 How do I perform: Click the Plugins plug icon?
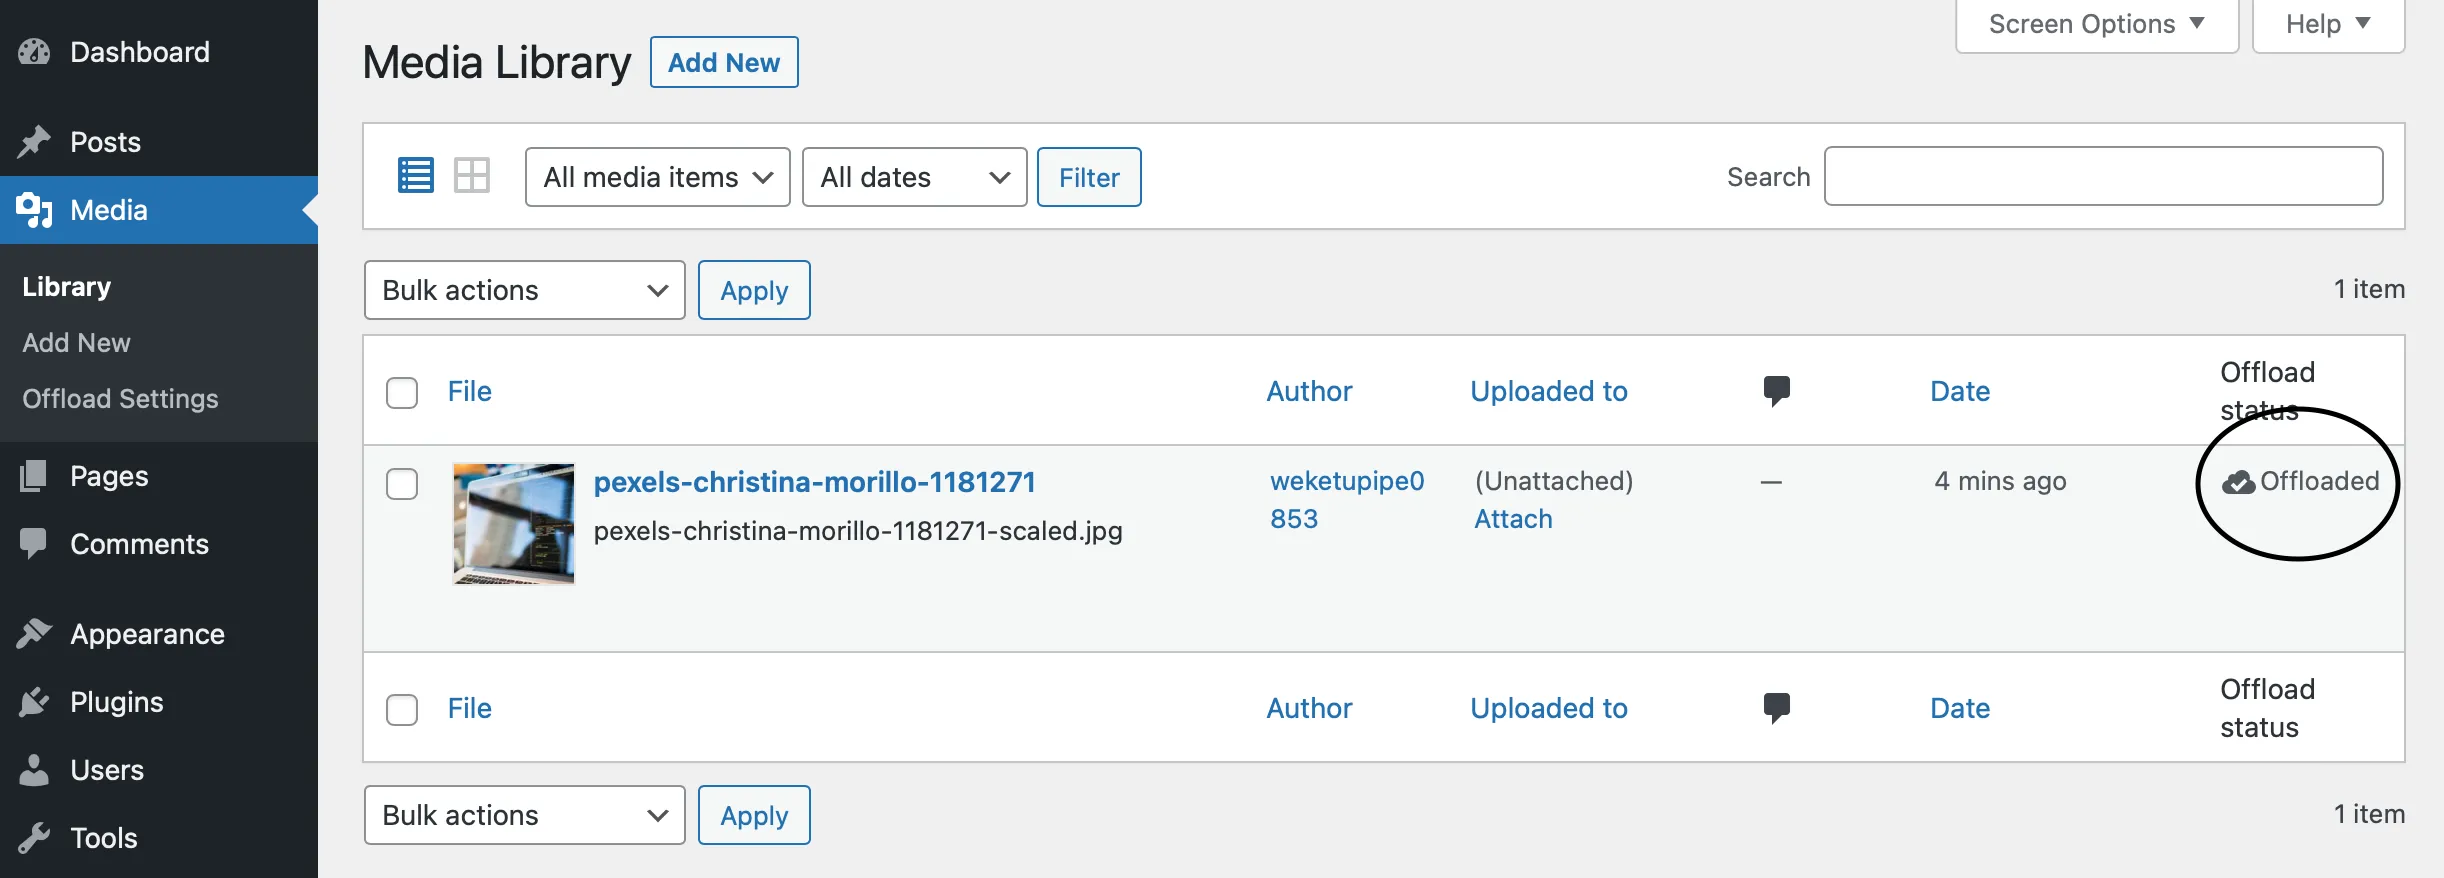(34, 702)
